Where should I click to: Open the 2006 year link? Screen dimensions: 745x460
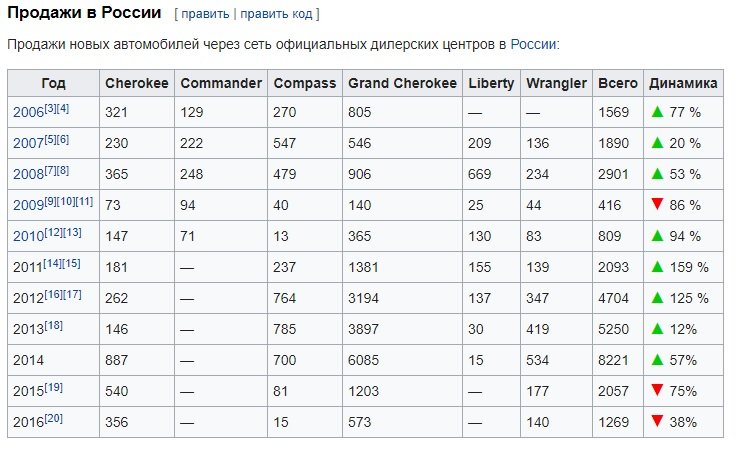[x=28, y=113]
